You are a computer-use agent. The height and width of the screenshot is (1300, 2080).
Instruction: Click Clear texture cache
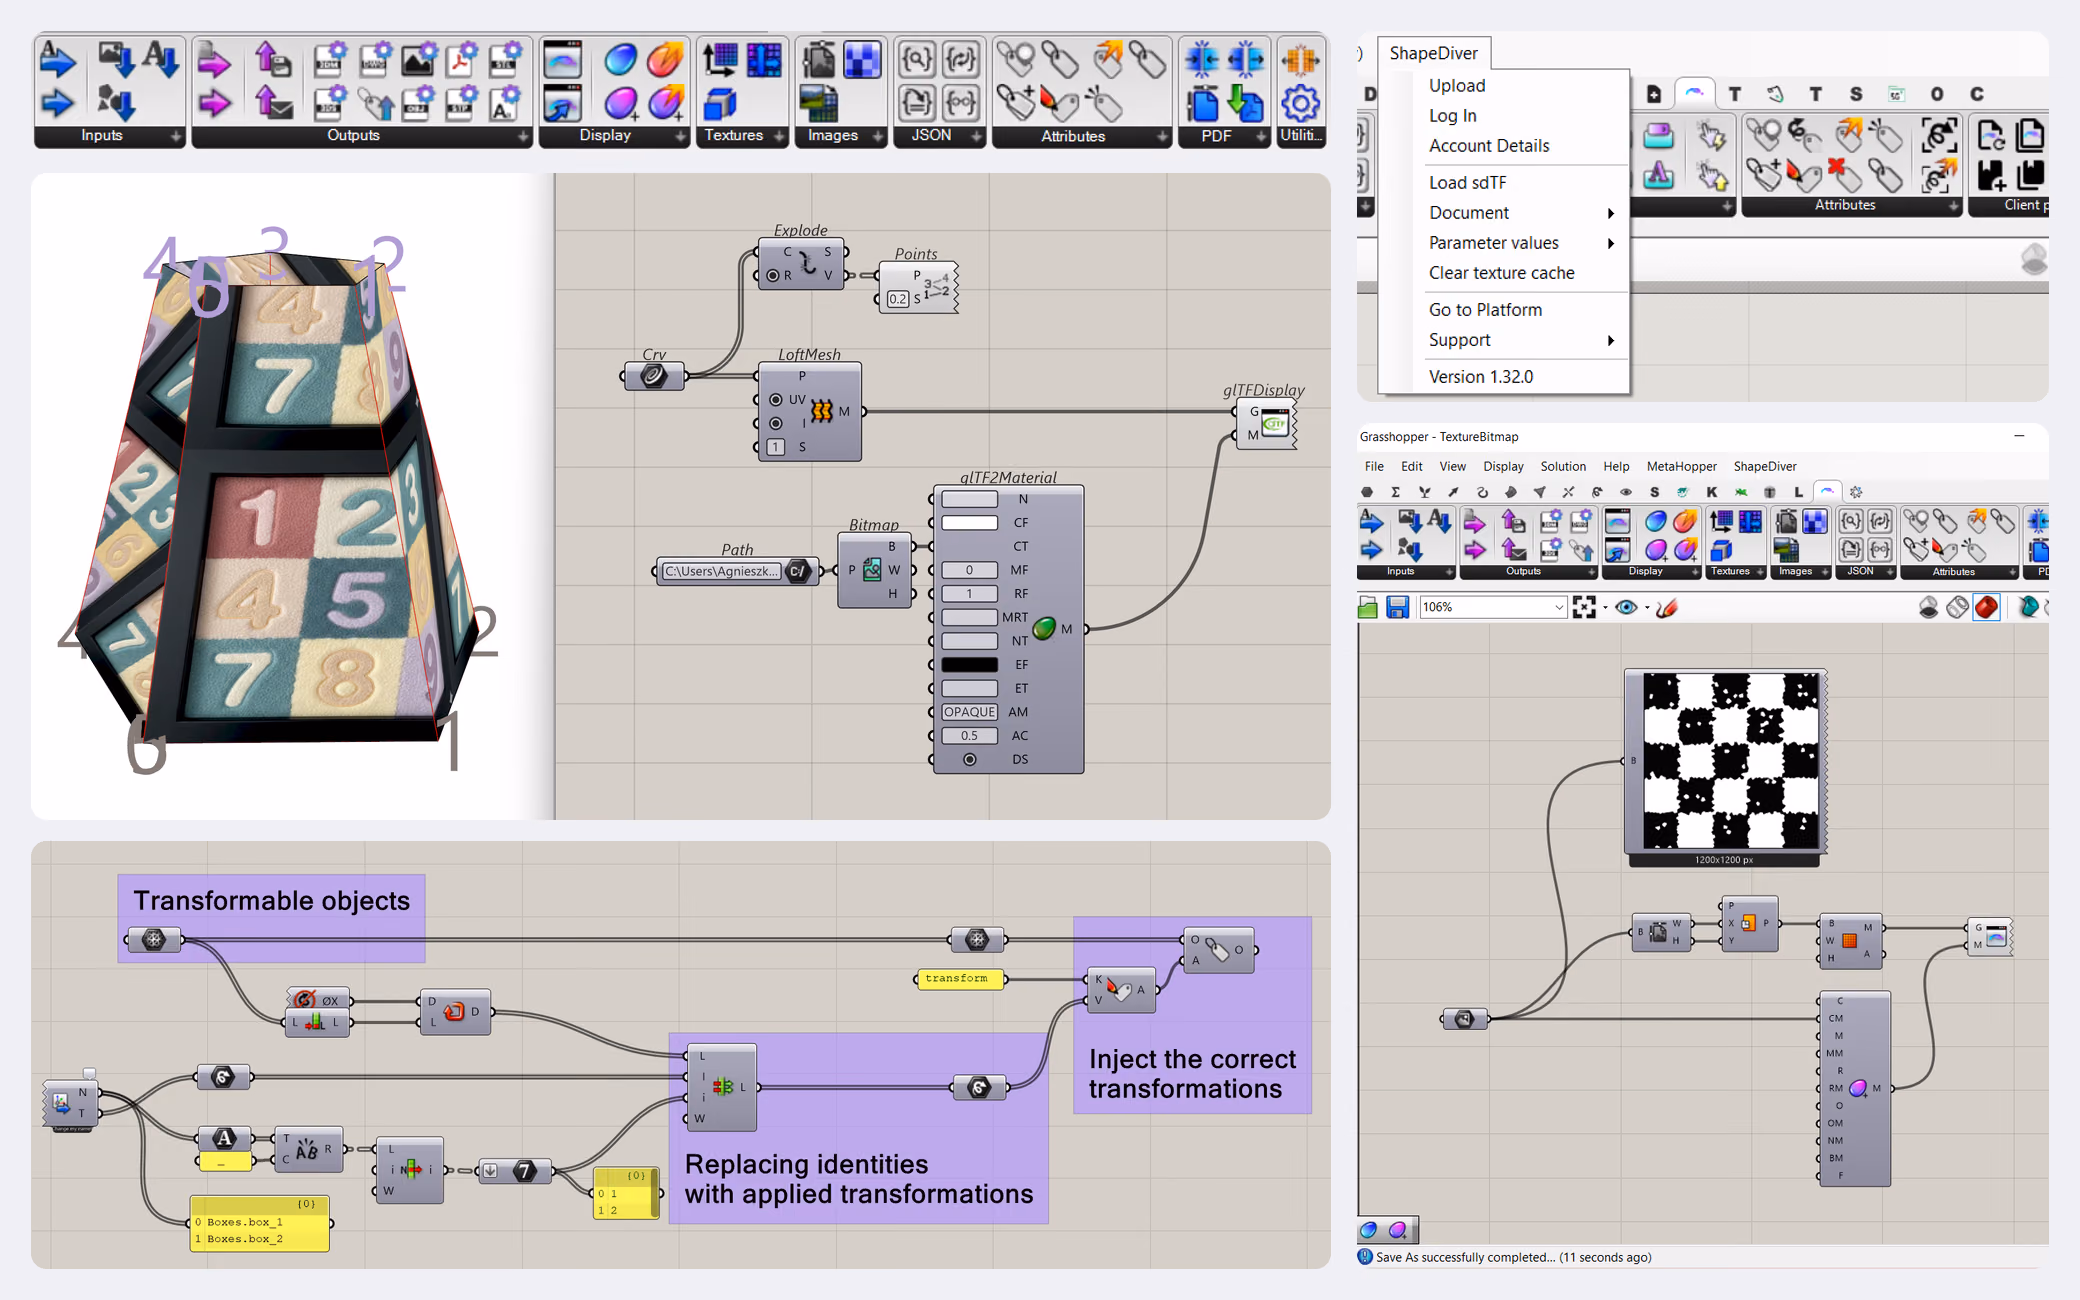tap(1501, 273)
